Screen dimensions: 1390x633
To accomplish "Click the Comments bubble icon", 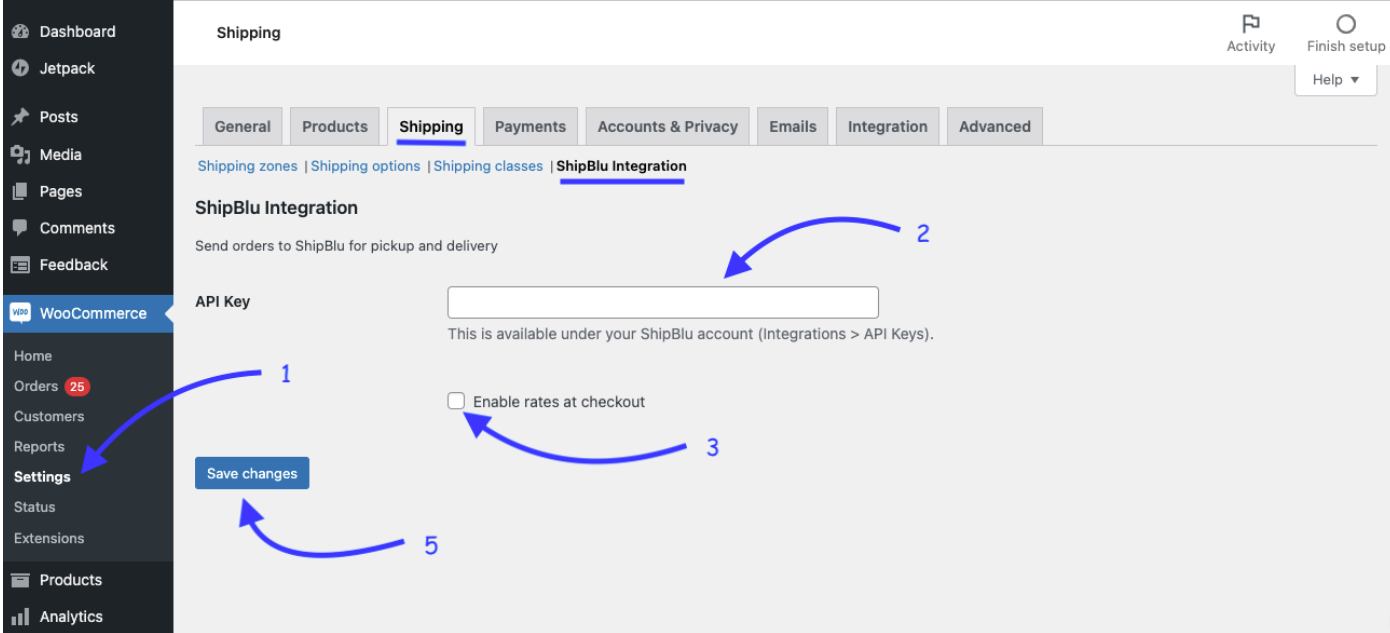I will [20, 228].
